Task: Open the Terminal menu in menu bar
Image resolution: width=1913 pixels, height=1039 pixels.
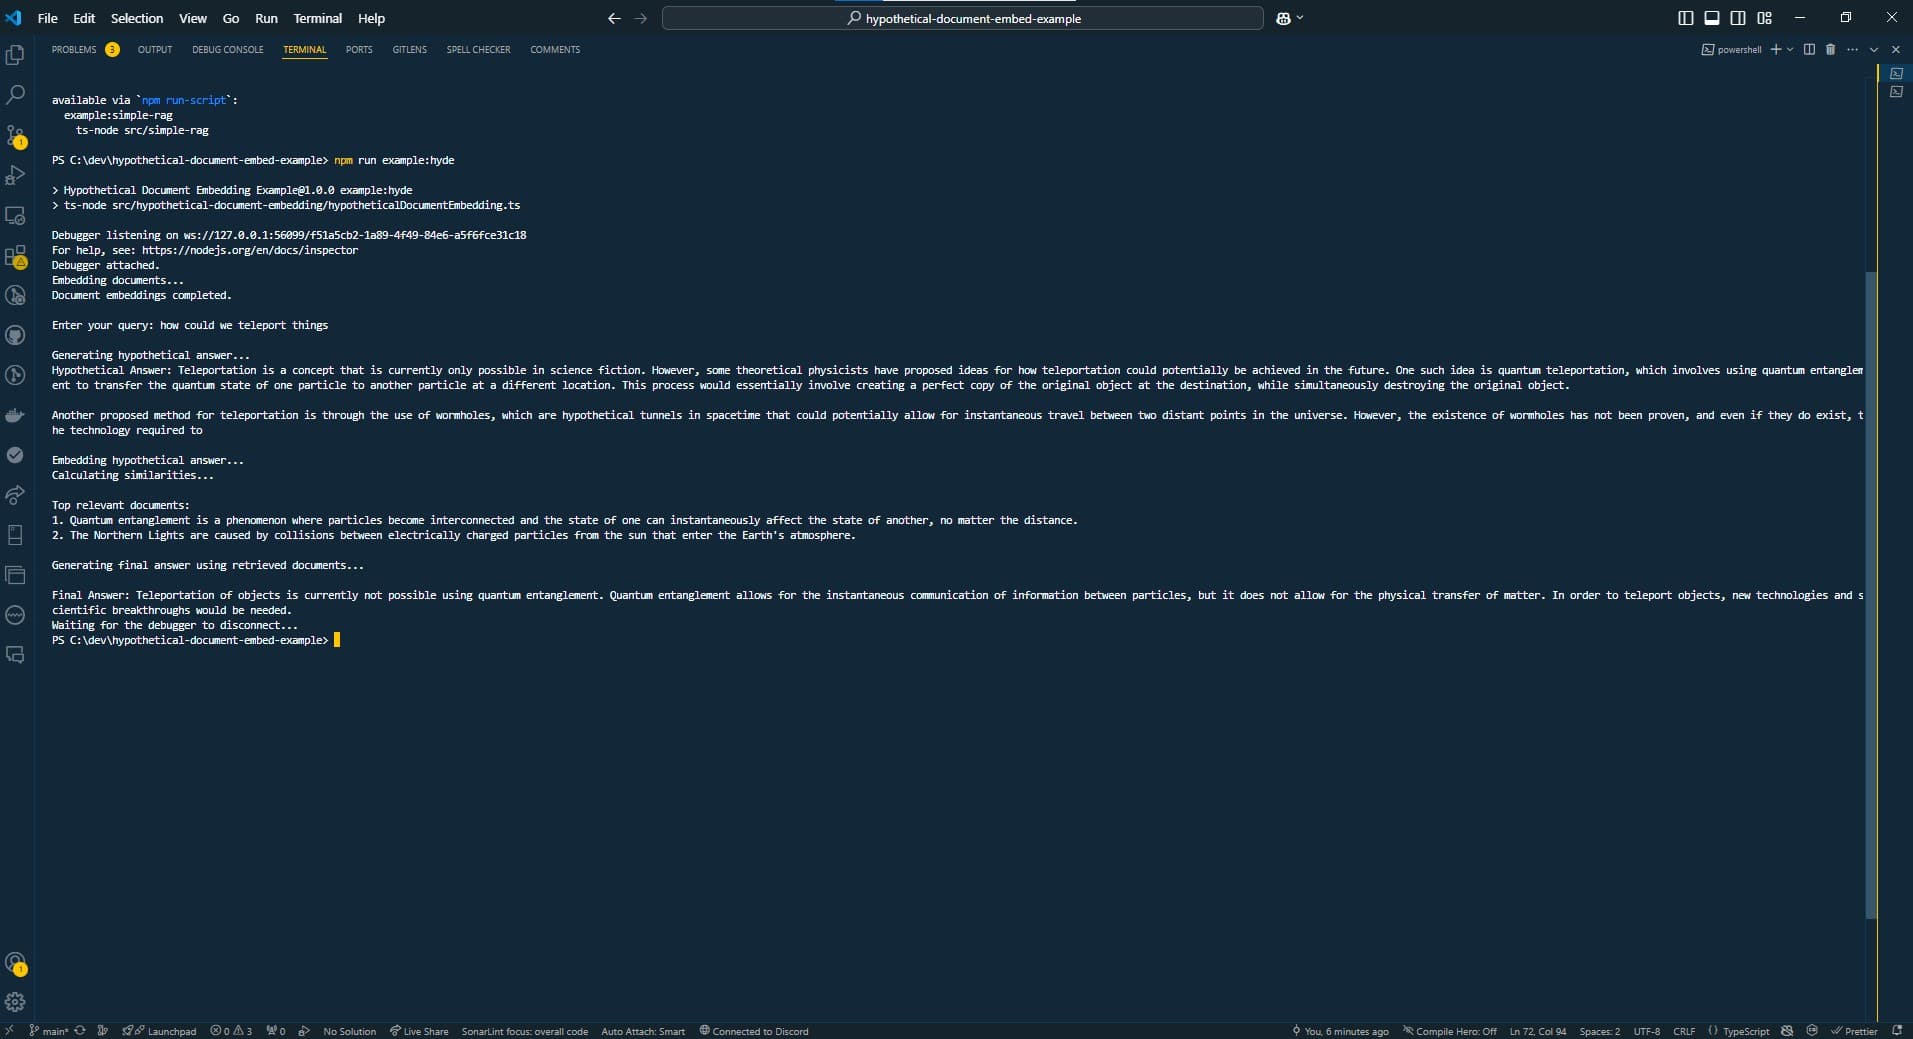Action: point(317,18)
